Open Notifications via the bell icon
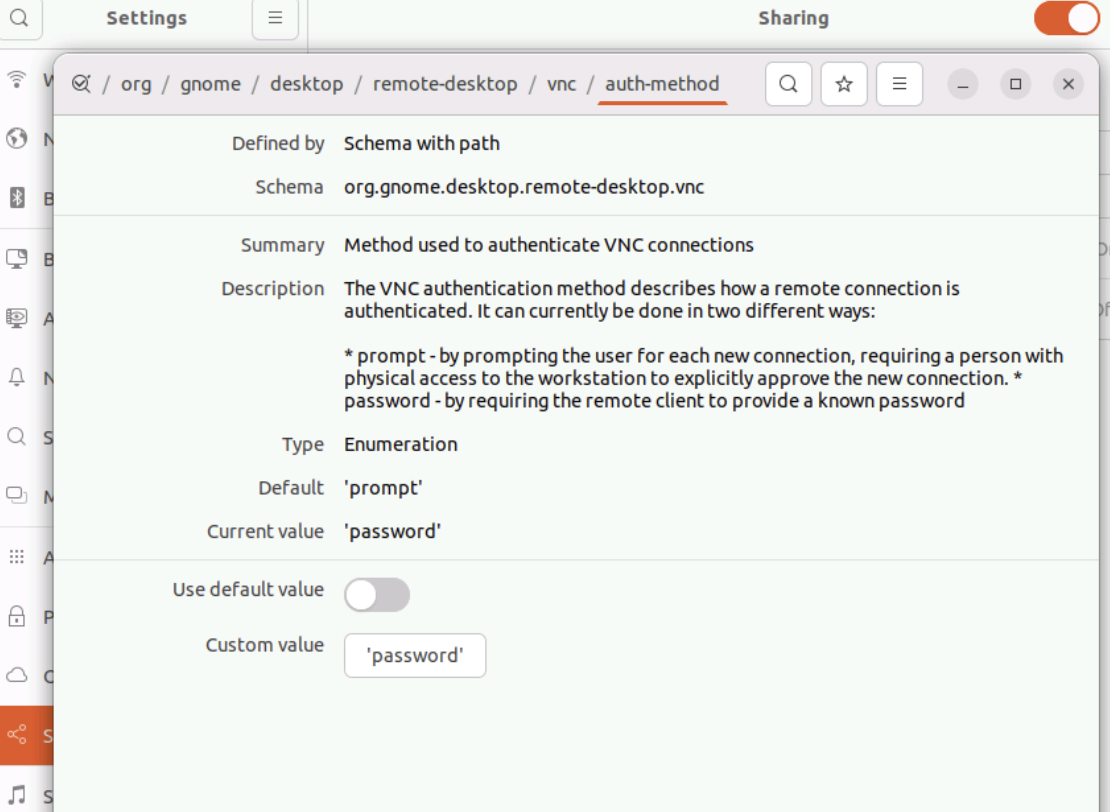This screenshot has width=1110, height=812. 17,377
